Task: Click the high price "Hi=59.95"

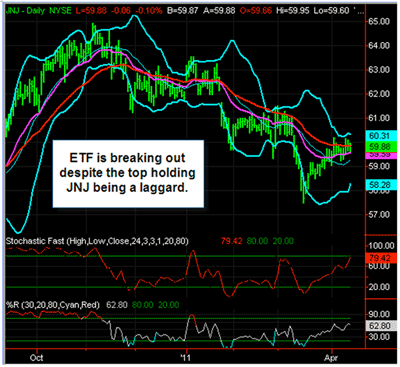Action: pyautogui.click(x=294, y=11)
